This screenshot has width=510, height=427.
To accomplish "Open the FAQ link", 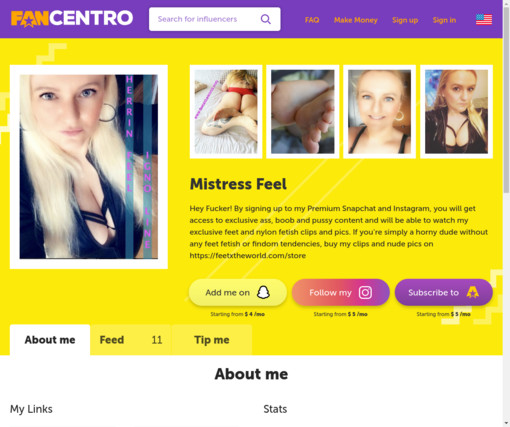I will pos(312,20).
